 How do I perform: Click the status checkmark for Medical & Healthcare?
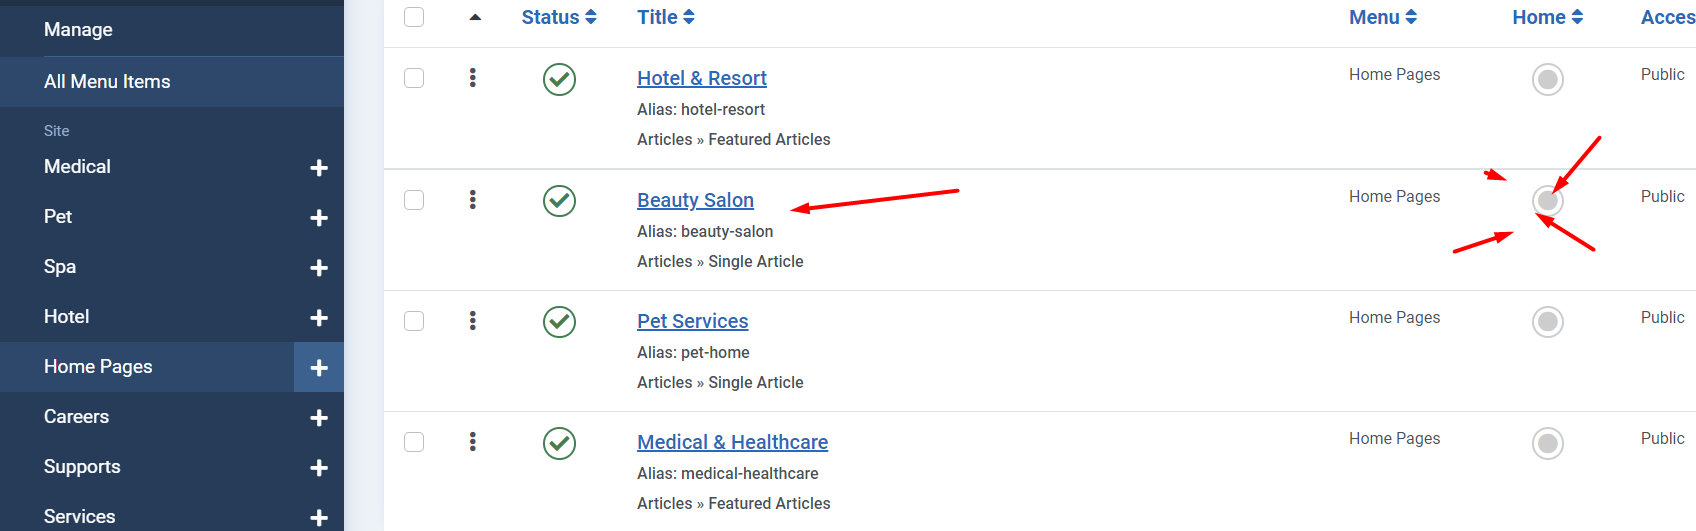click(559, 443)
